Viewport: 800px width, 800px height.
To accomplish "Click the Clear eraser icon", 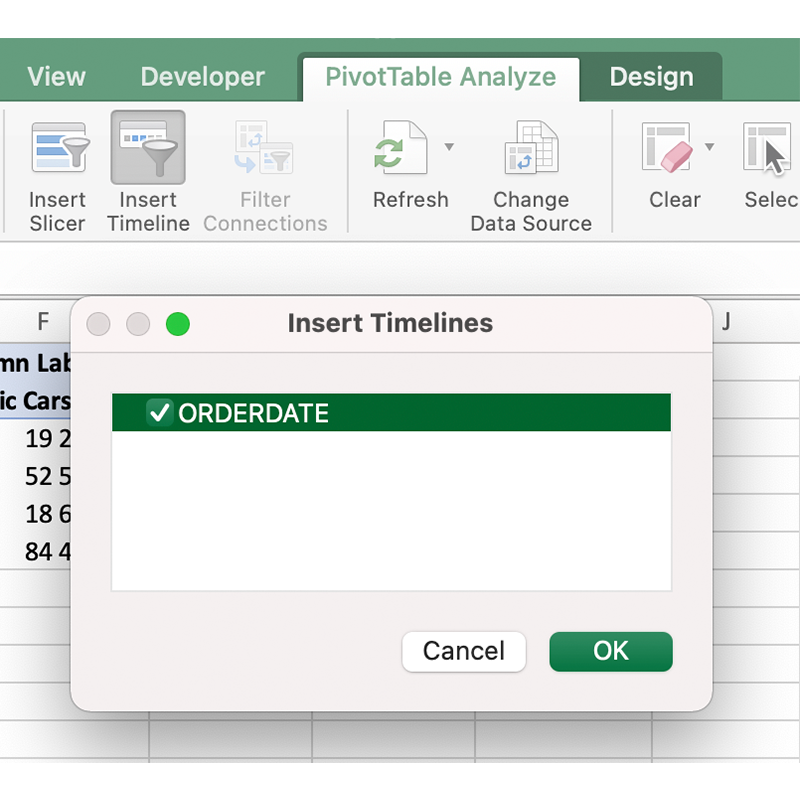I will pos(666,150).
